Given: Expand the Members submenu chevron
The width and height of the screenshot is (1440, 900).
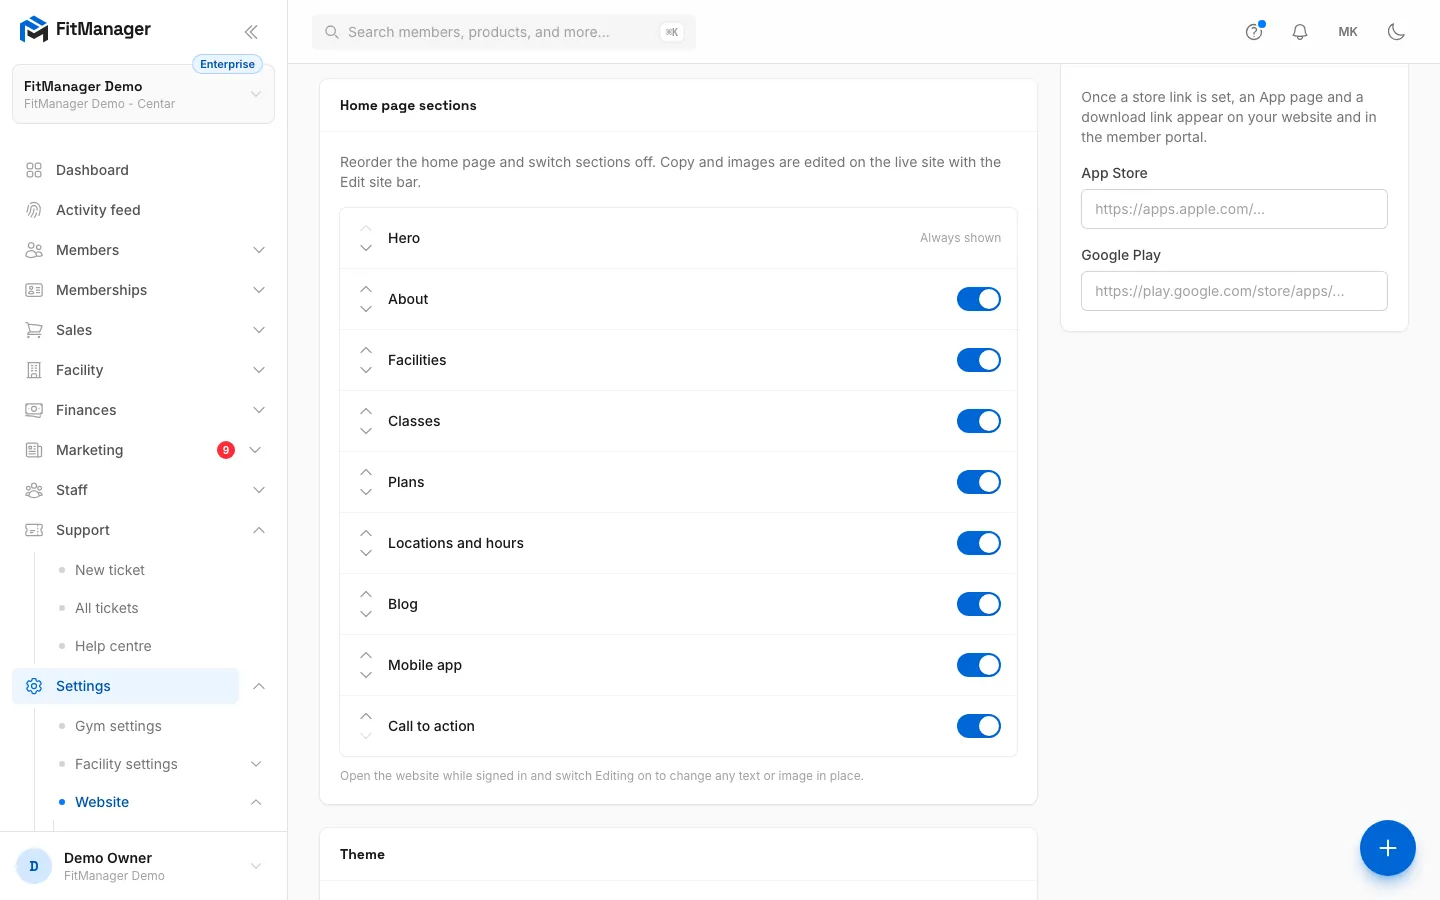Looking at the screenshot, I should coord(259,250).
